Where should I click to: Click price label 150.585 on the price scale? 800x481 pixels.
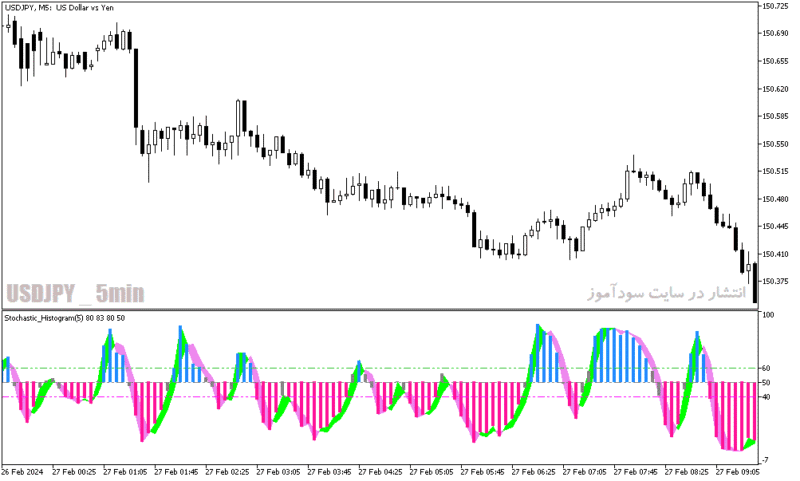point(776,116)
